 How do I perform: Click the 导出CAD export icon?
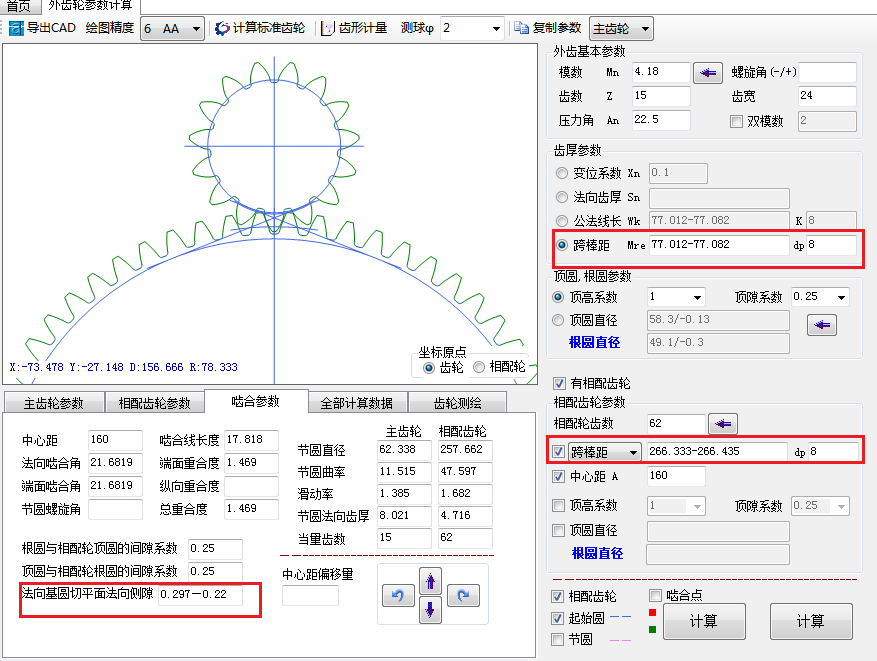click(16, 28)
